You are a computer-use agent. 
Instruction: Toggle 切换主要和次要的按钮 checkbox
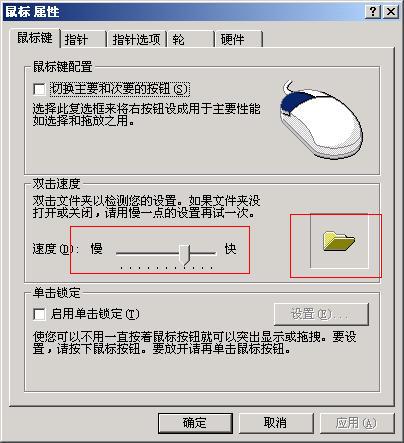pos(39,89)
